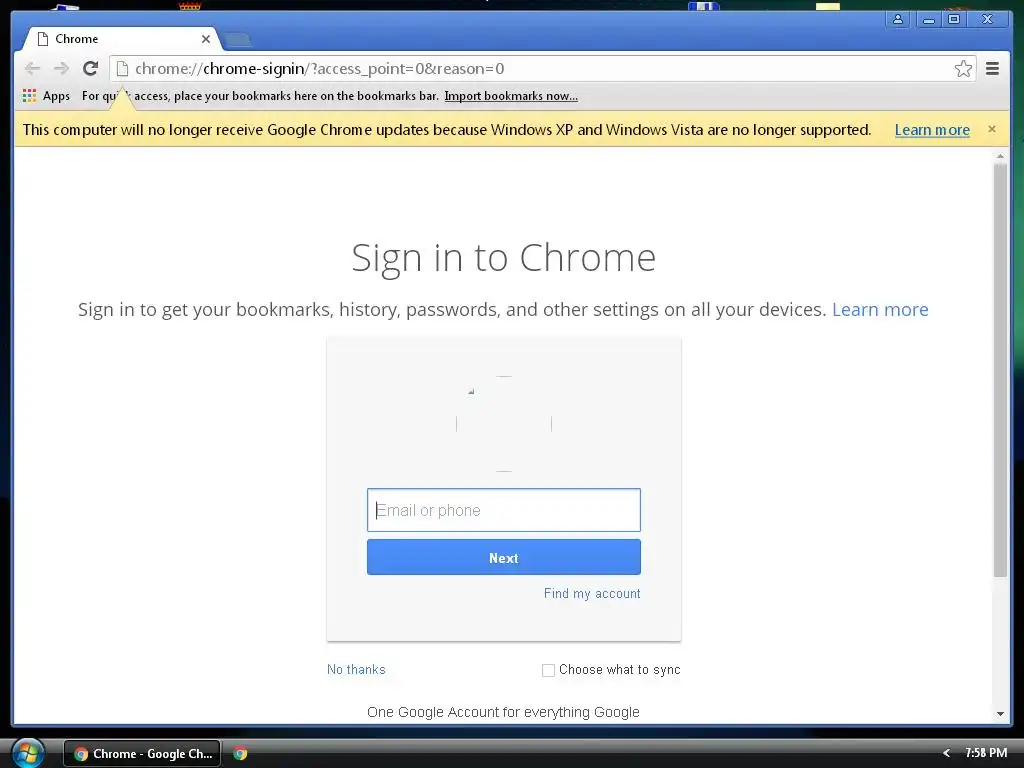Click the 7:58 PM taskbar clock
The width and height of the screenshot is (1024, 768).
click(x=985, y=753)
